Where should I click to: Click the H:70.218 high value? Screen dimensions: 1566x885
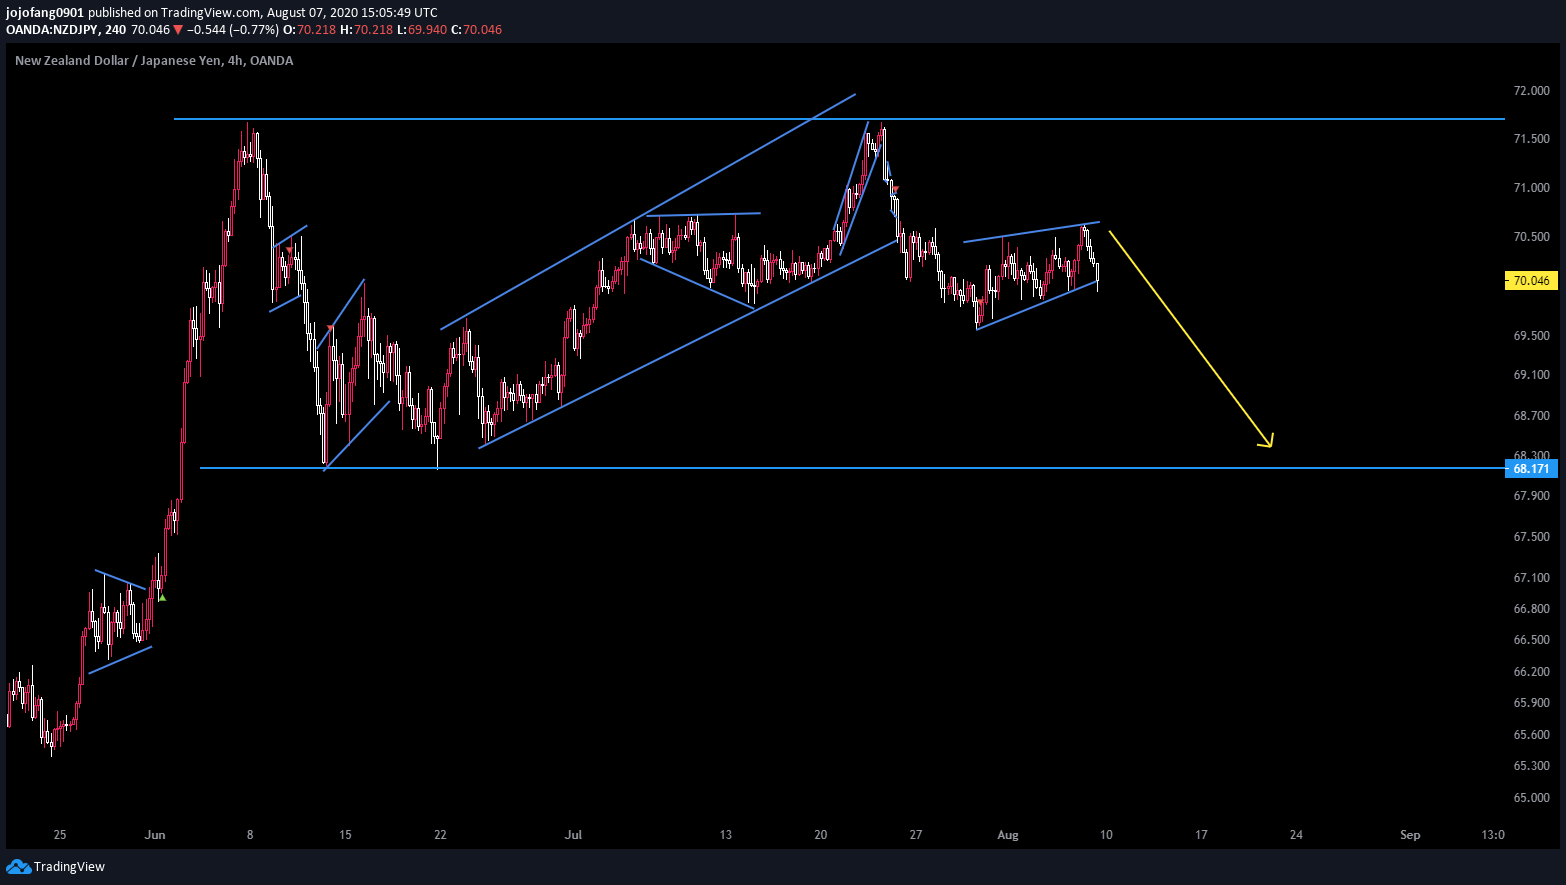(366, 30)
